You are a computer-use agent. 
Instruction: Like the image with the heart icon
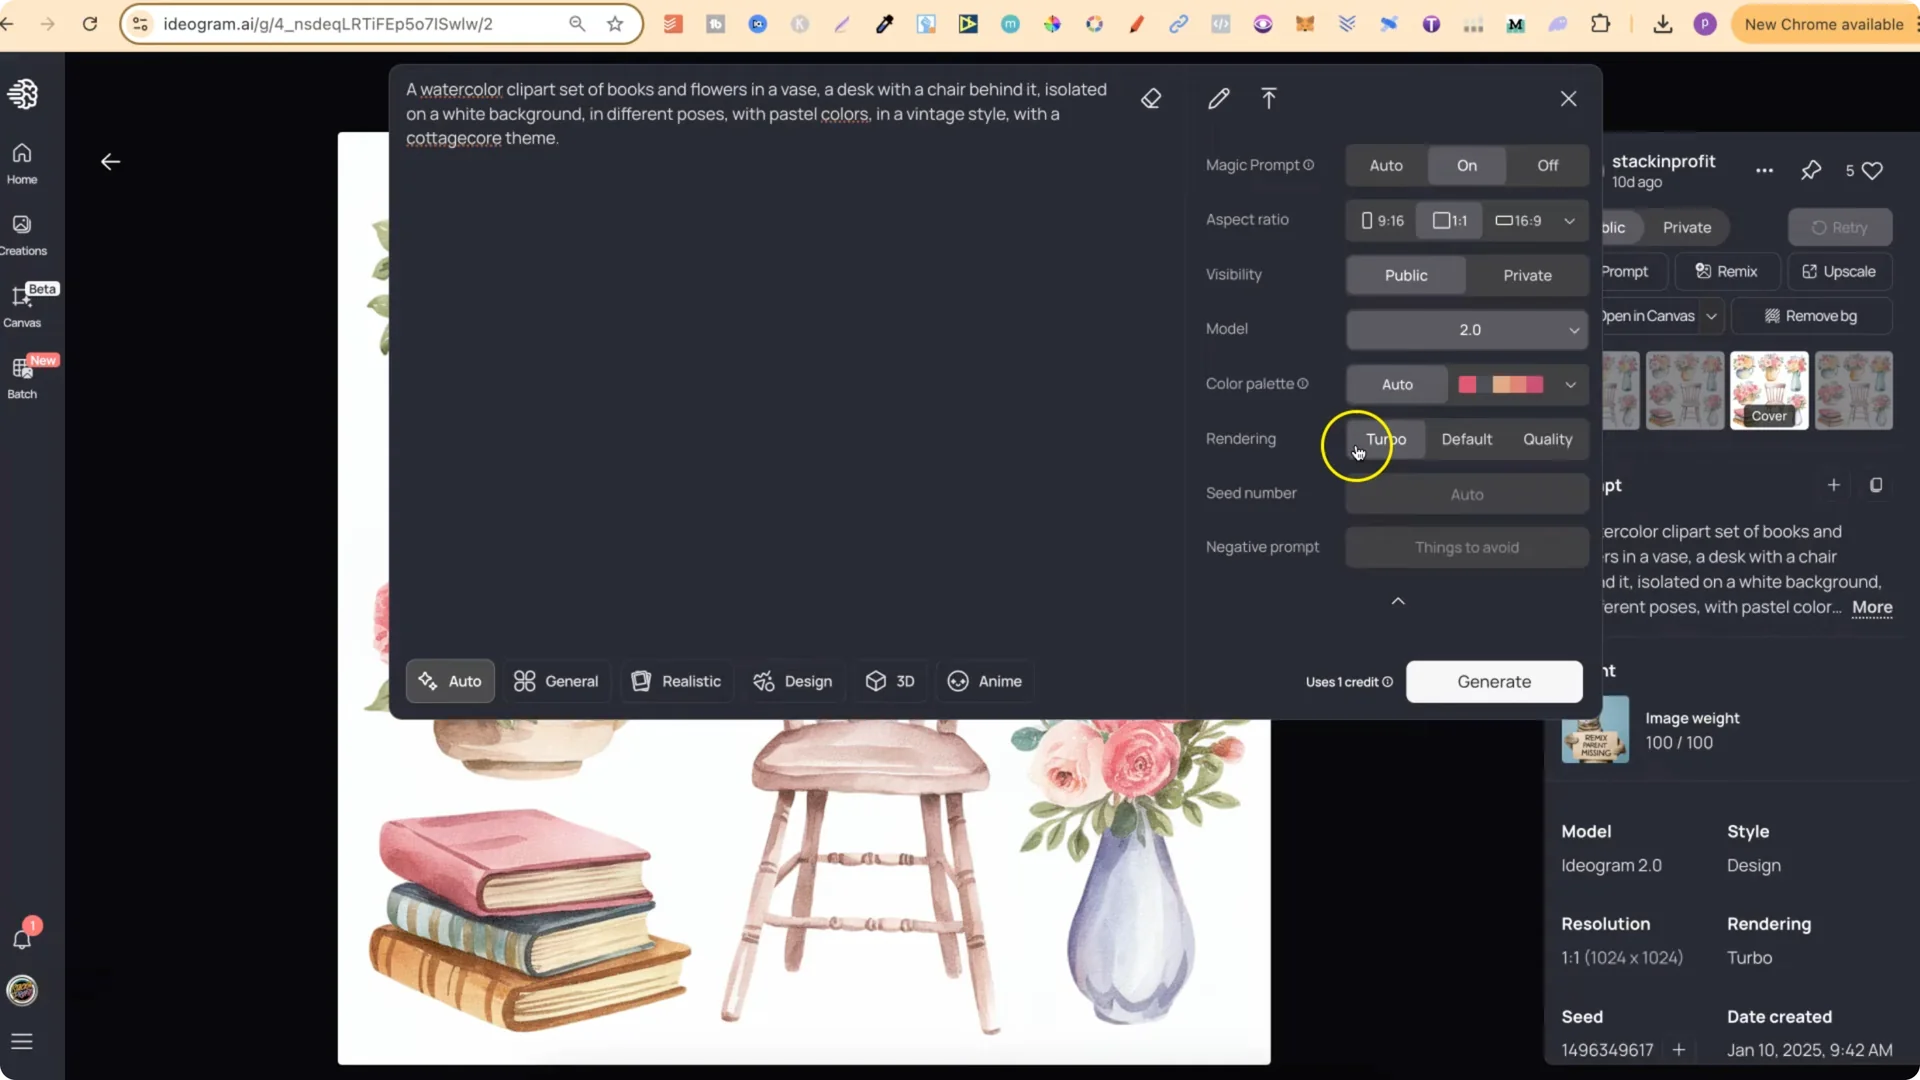[x=1871, y=170]
